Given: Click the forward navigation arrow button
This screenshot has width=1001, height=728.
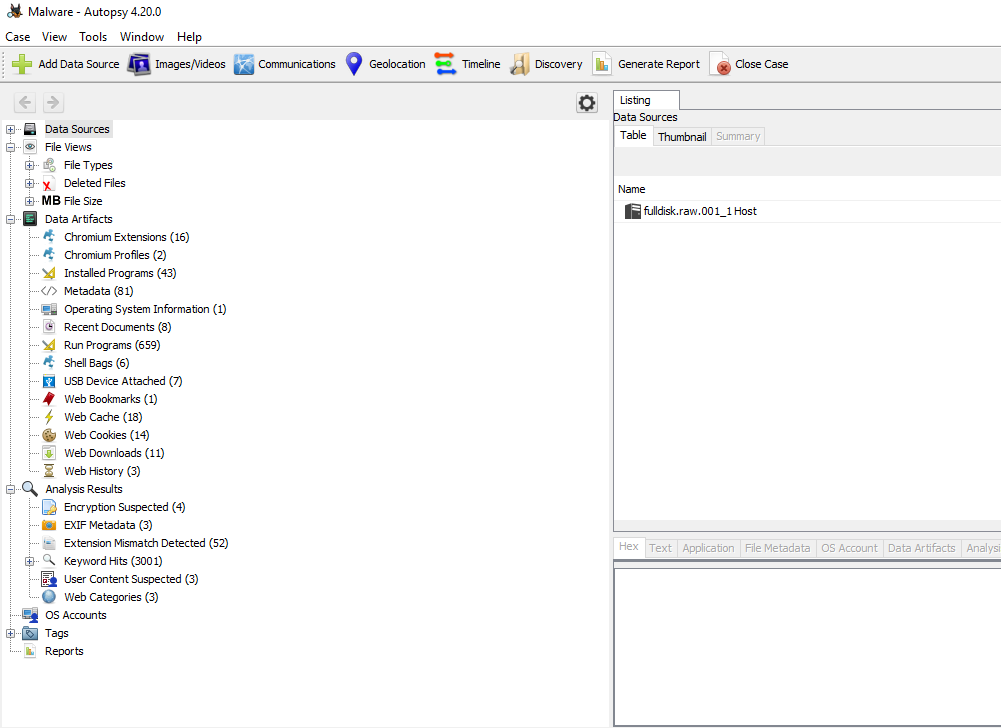Looking at the screenshot, I should [x=53, y=102].
